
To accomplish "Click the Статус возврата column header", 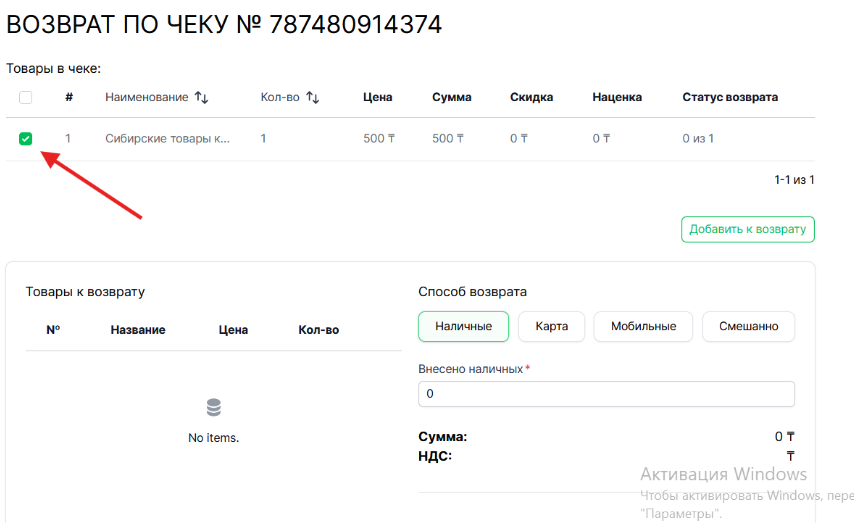I will pos(730,97).
